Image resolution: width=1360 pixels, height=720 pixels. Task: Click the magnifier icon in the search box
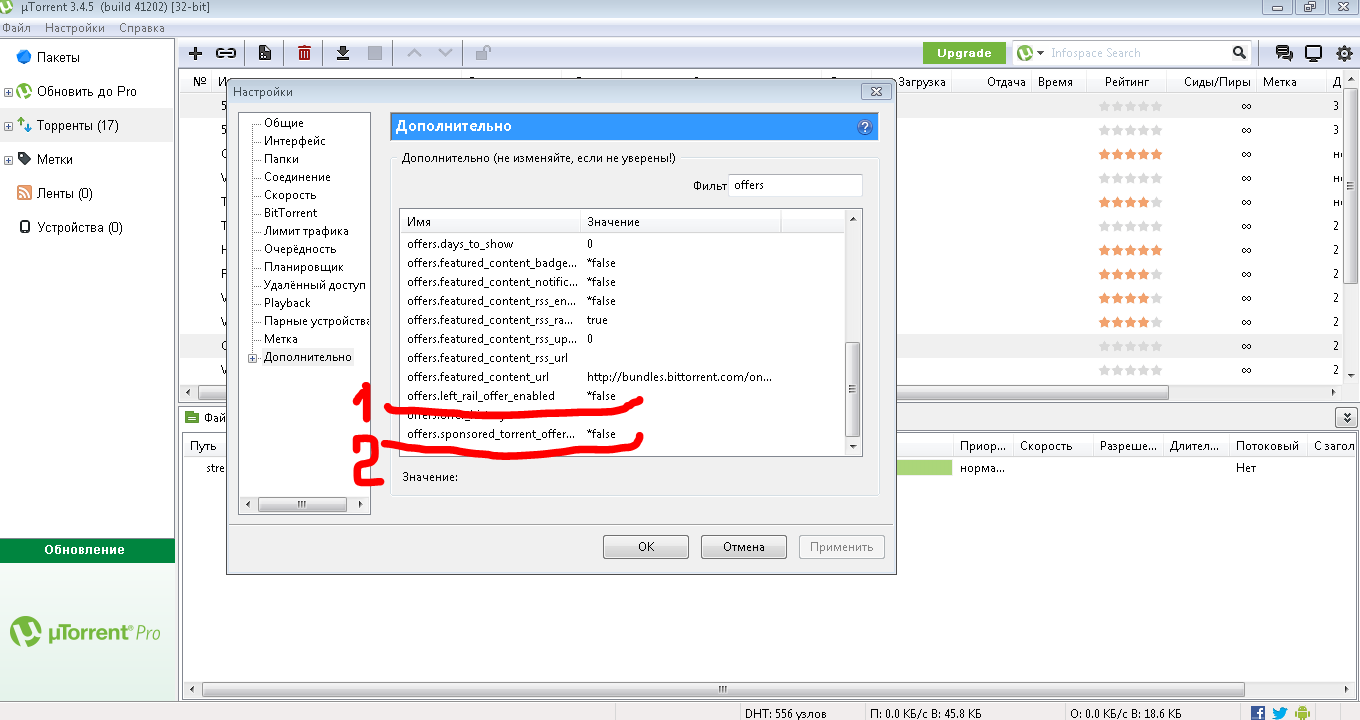1240,53
